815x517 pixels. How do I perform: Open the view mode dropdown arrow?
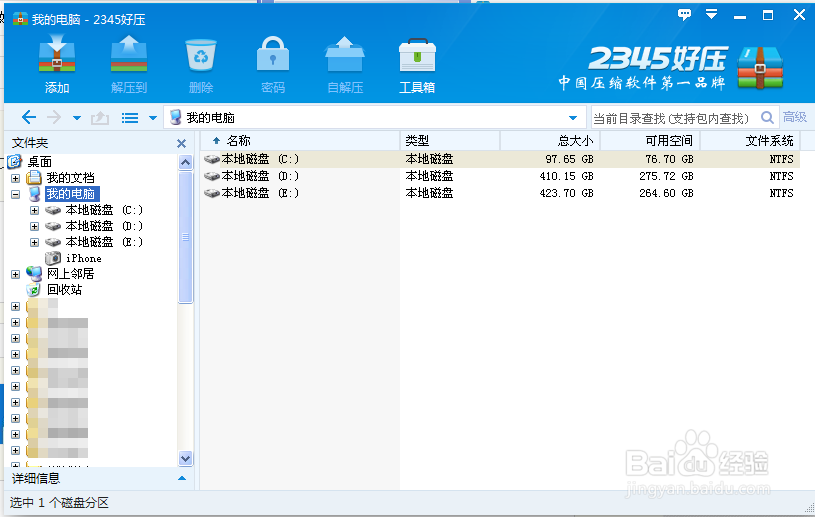tap(153, 118)
